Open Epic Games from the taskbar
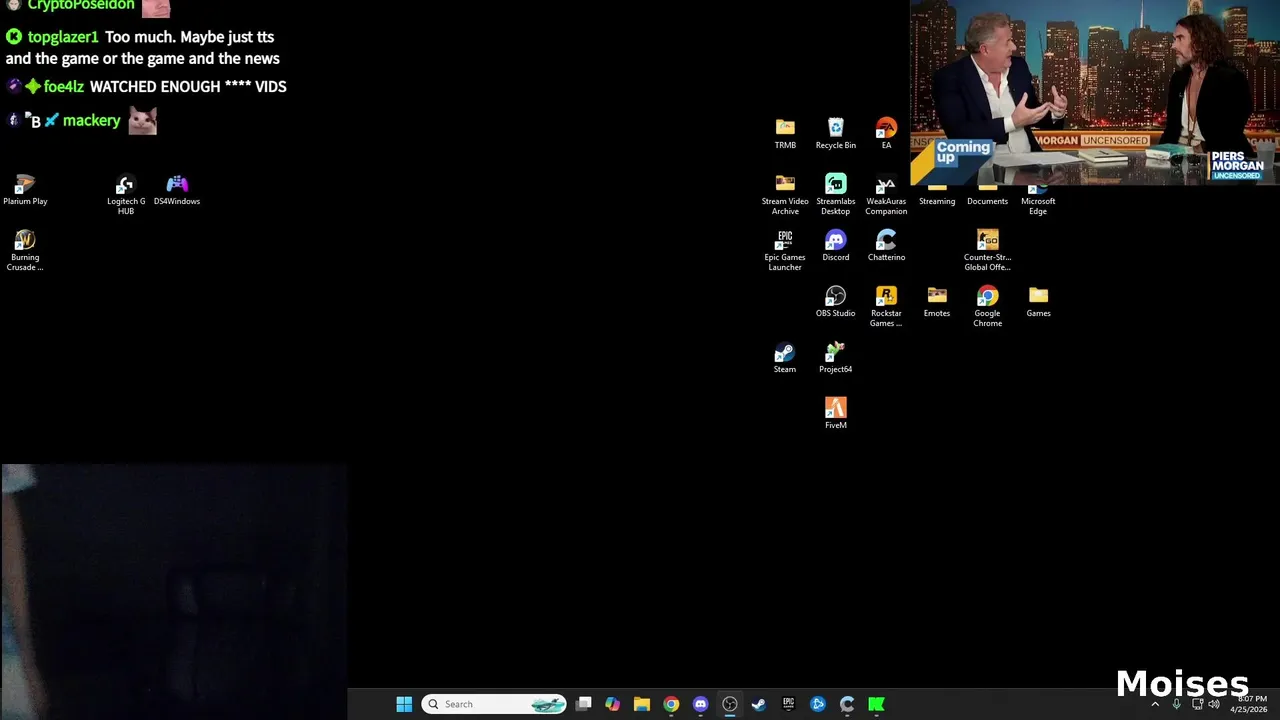Viewport: 1280px width, 720px height. pos(788,704)
